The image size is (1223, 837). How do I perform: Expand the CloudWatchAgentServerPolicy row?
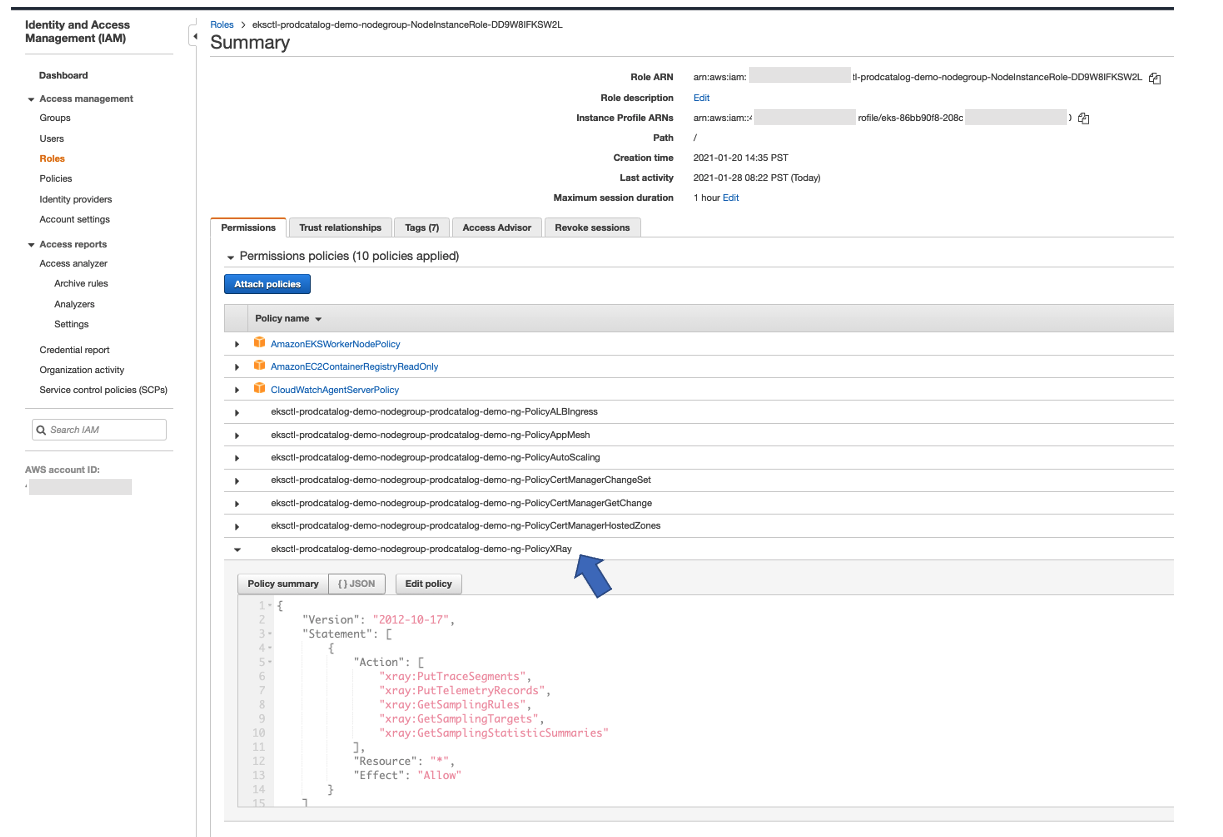pos(237,390)
